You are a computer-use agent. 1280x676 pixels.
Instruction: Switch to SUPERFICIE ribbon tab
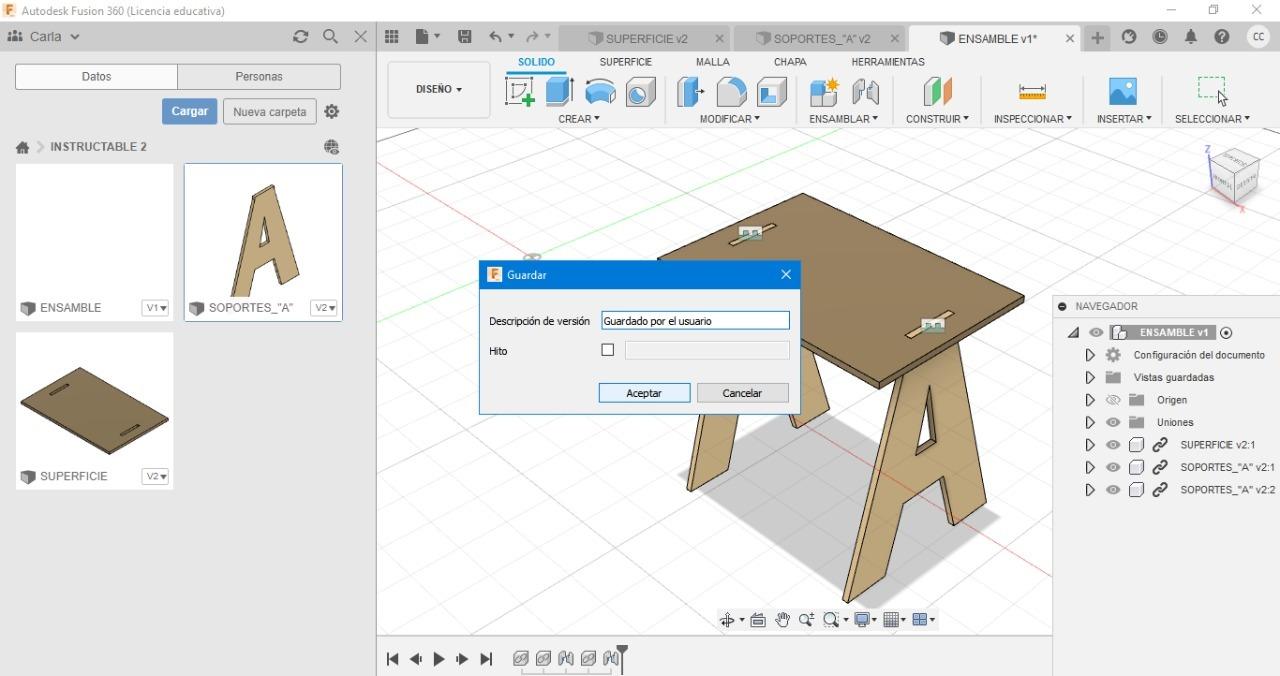tap(626, 62)
